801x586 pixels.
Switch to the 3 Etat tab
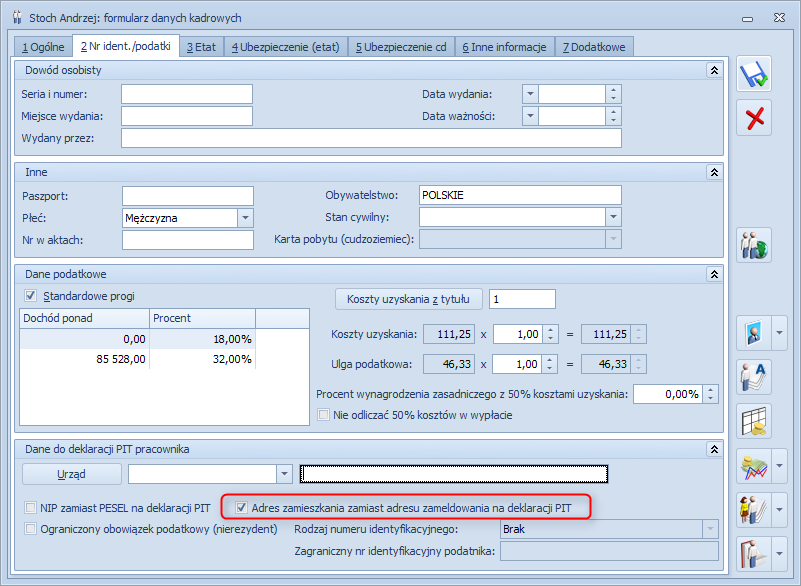tap(202, 45)
